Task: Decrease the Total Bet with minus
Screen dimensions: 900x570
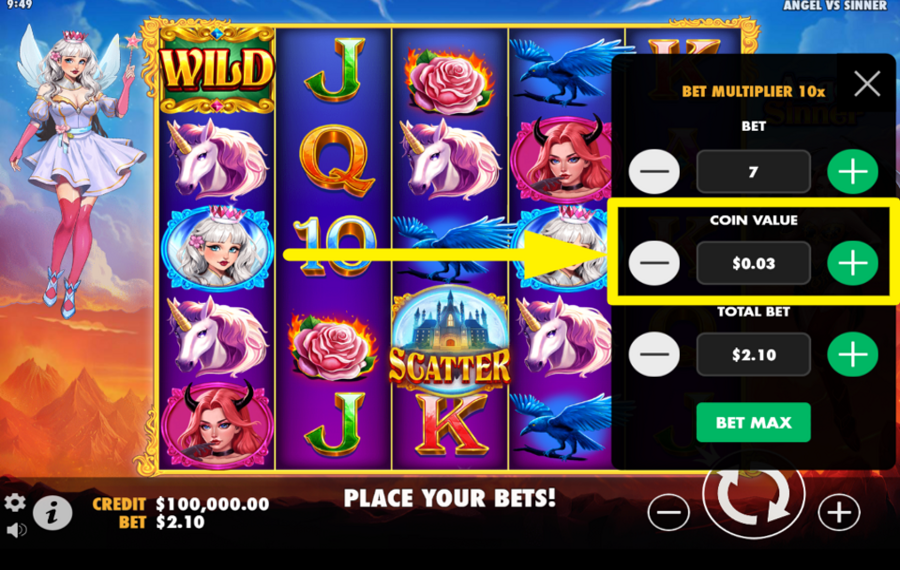Action: pyautogui.click(x=654, y=354)
